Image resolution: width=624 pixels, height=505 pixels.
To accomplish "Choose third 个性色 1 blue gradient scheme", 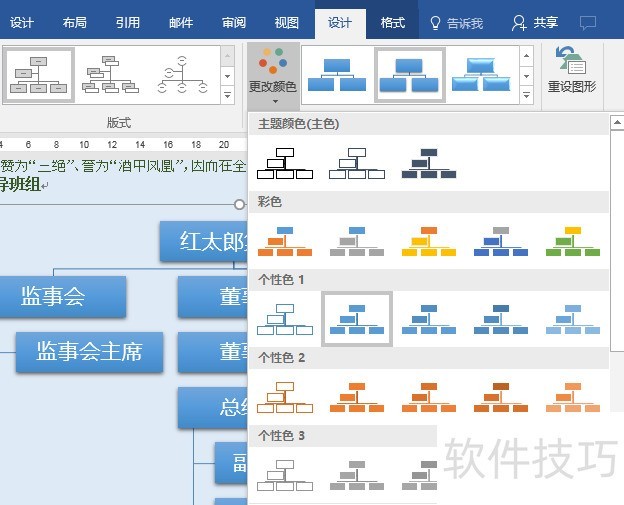I will pos(429,320).
